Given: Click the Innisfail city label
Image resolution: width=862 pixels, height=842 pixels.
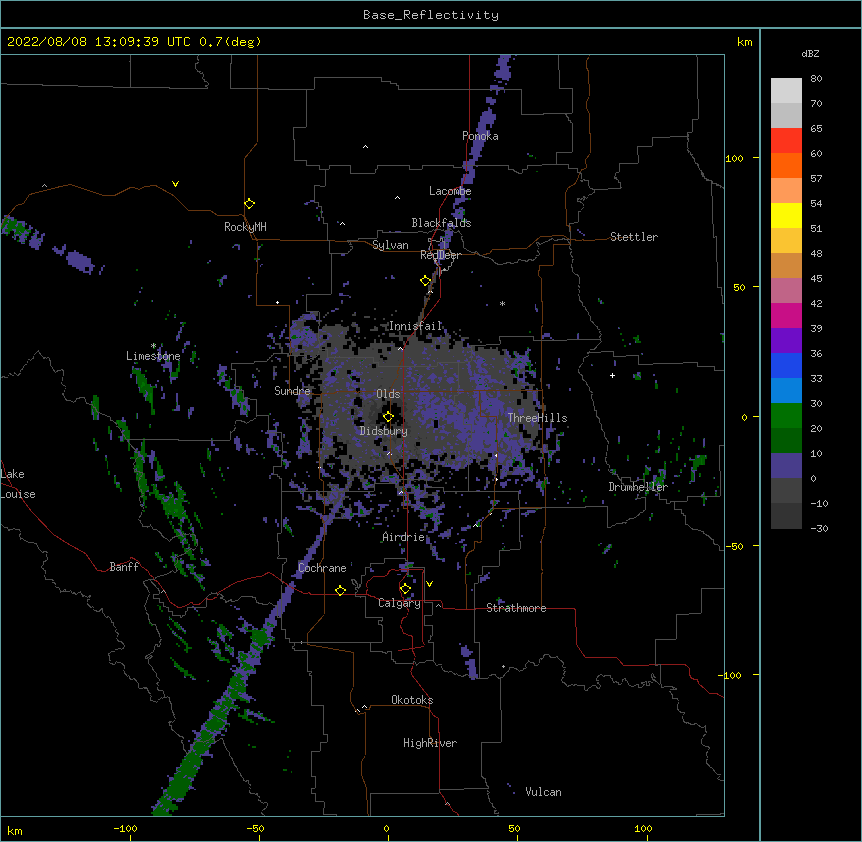Looking at the screenshot, I should (x=416, y=326).
